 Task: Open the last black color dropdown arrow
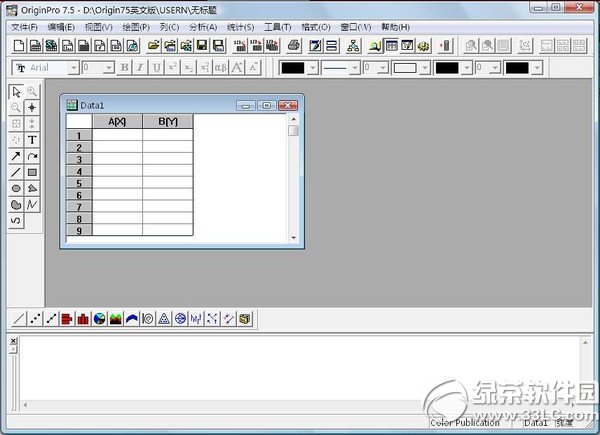click(x=537, y=68)
